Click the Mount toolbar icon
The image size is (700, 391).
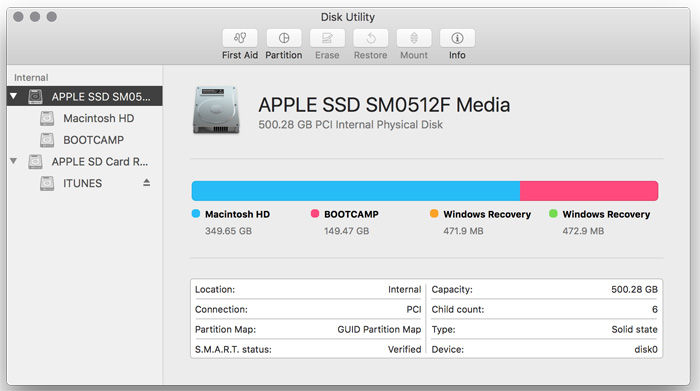[x=414, y=38]
